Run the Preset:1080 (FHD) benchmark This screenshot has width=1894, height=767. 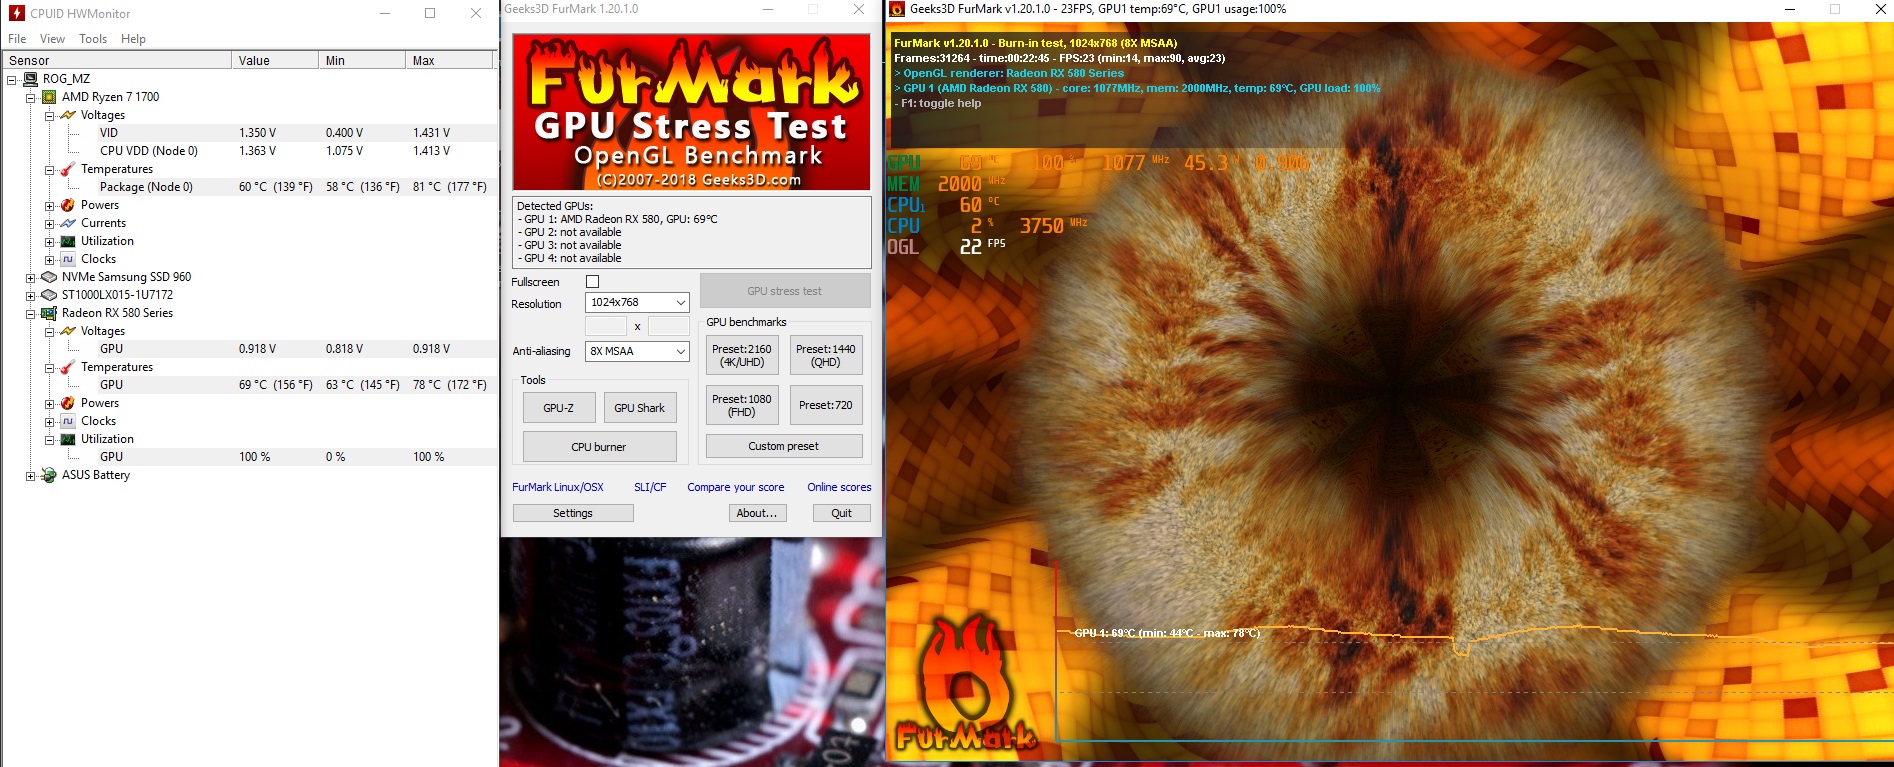742,405
